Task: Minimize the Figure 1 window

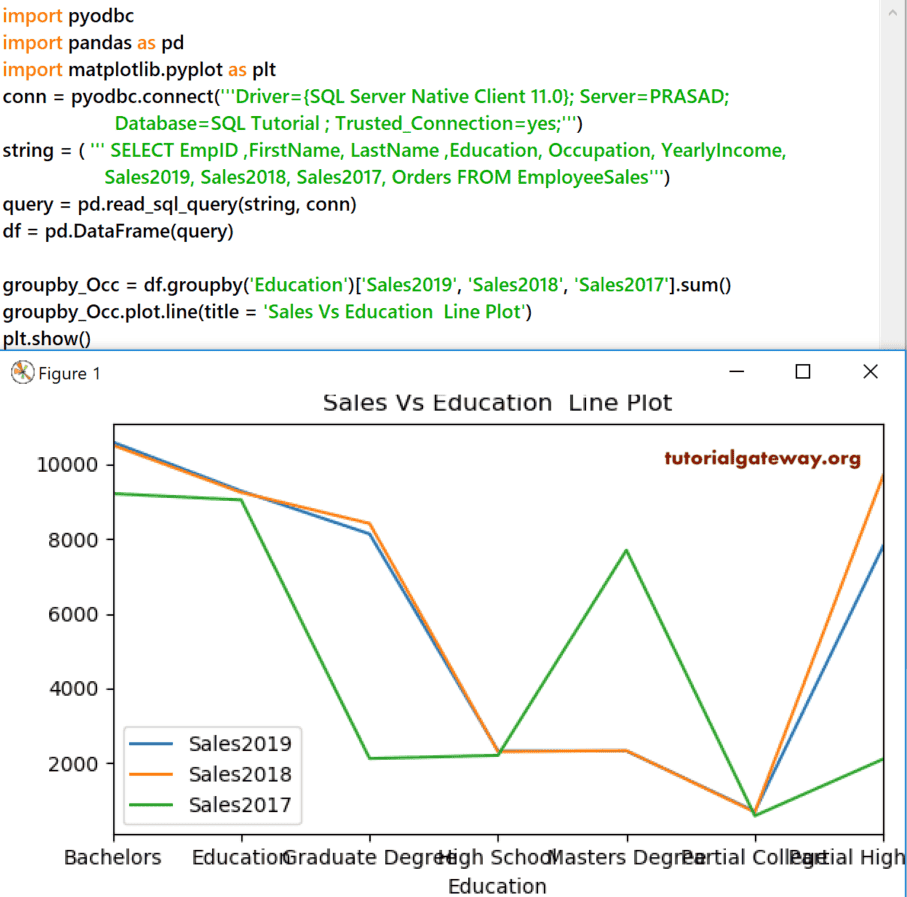Action: (737, 371)
